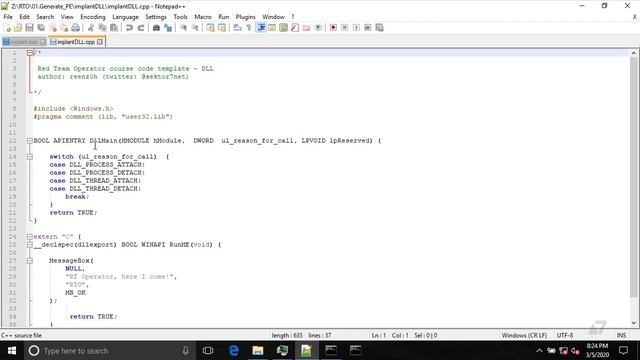Toggle synchronized horizontal scrolling

click(222, 28)
